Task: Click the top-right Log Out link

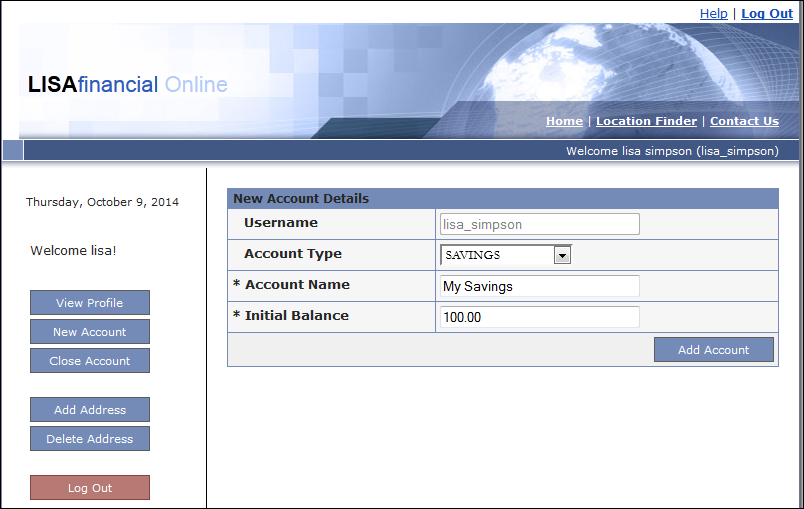Action: pyautogui.click(x=767, y=13)
